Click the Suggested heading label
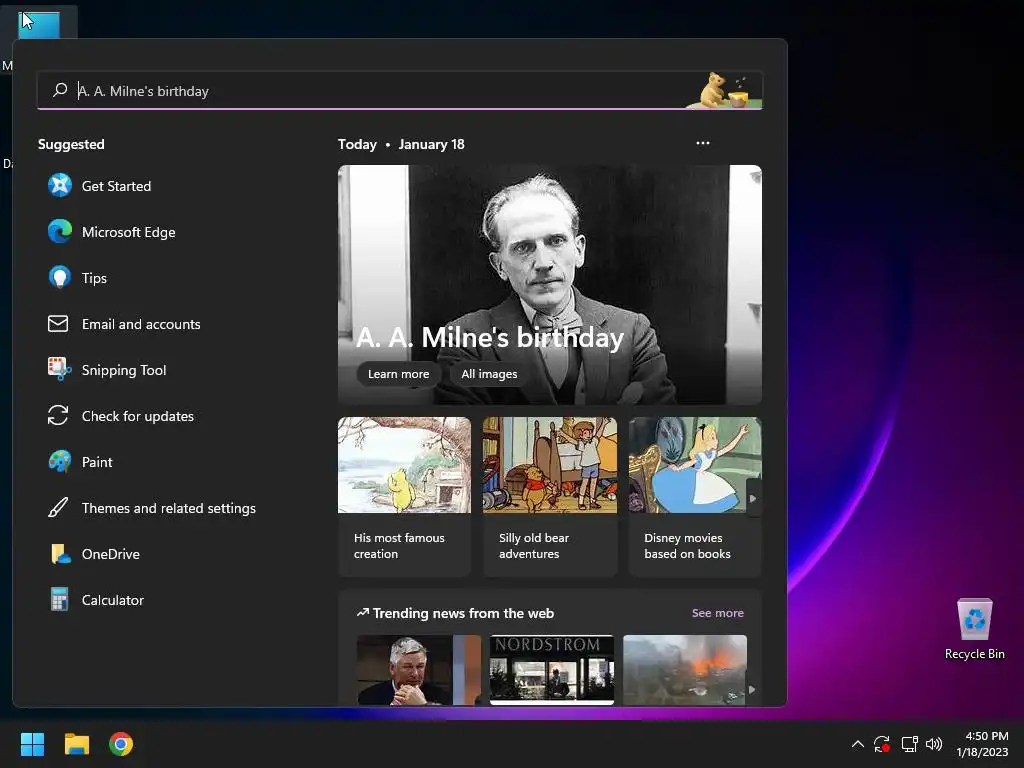This screenshot has height=768, width=1024. point(71,144)
